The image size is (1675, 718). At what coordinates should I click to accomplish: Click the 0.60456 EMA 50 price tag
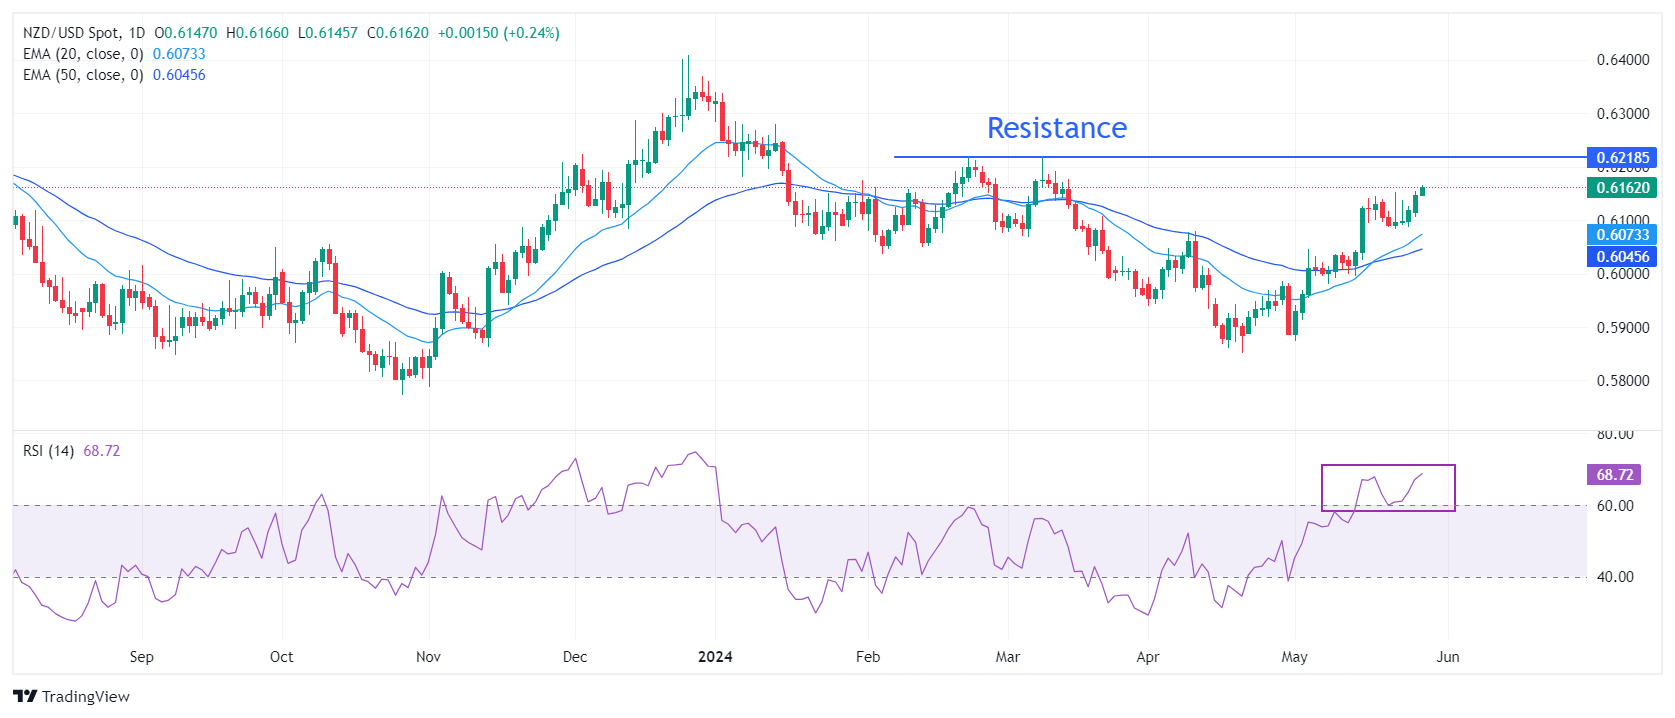1621,257
